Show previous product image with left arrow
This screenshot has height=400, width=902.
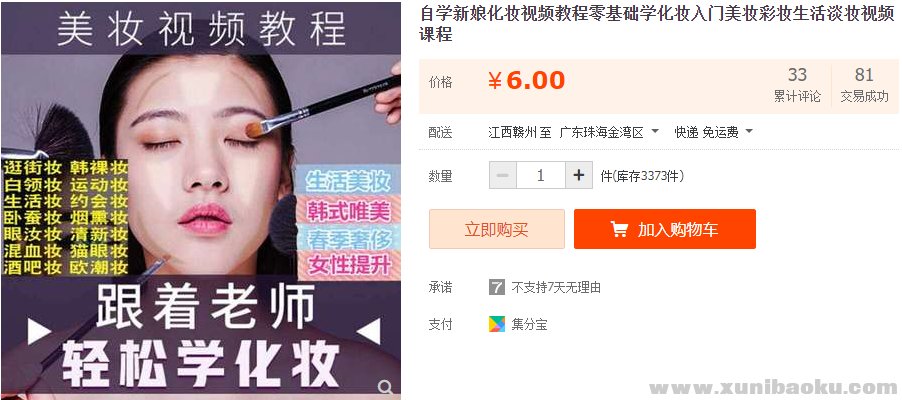[39, 331]
